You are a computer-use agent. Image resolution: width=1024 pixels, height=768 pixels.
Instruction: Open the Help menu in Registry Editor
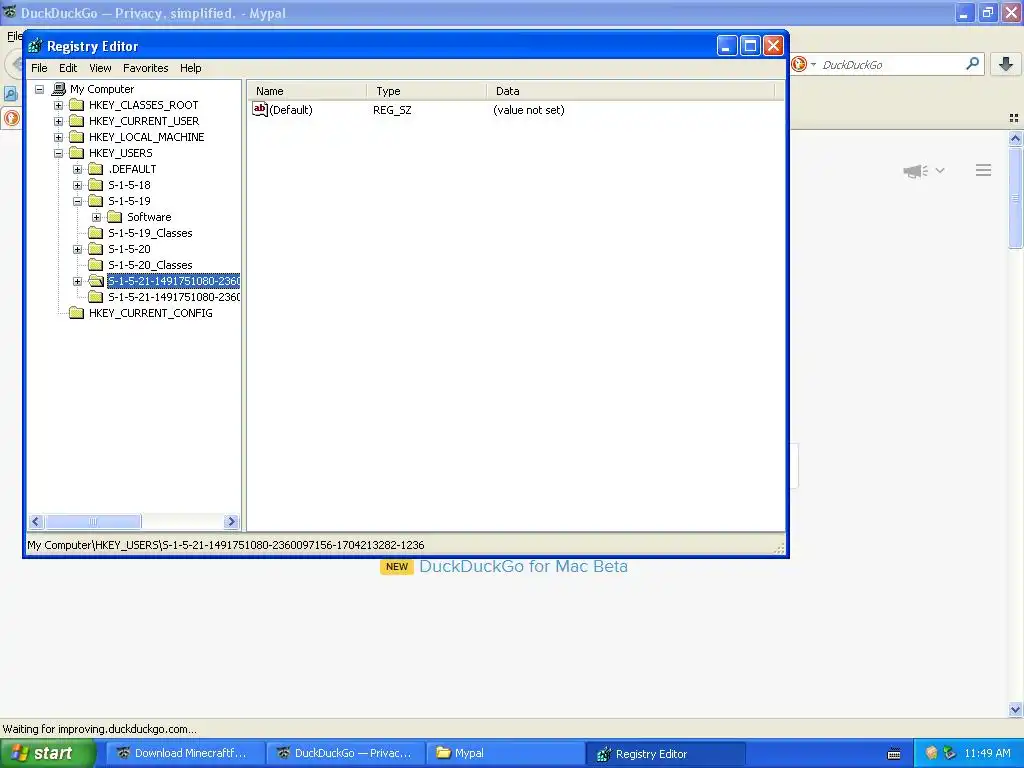coord(191,68)
